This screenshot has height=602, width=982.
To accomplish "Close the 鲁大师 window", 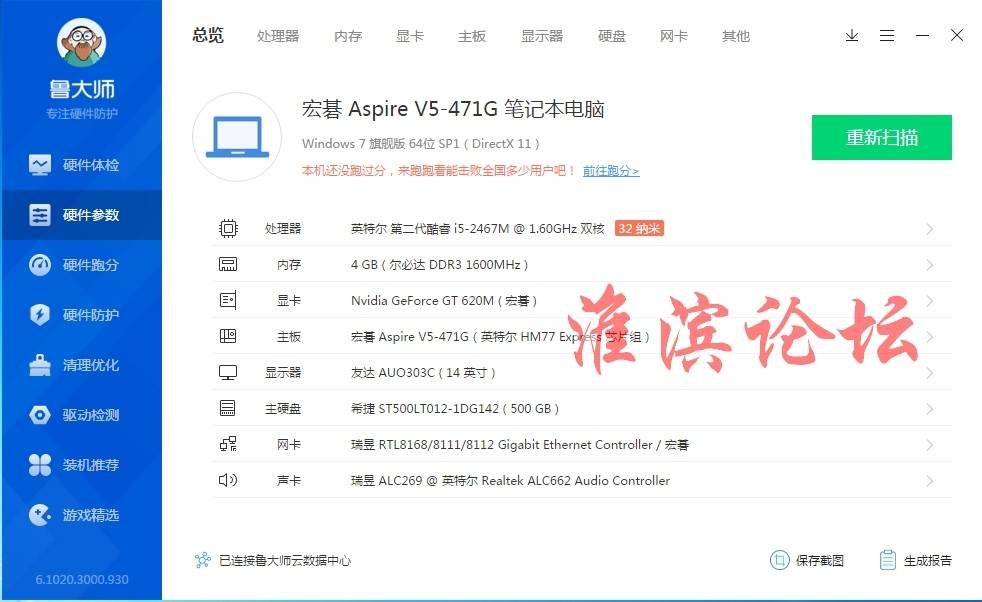I will [957, 35].
